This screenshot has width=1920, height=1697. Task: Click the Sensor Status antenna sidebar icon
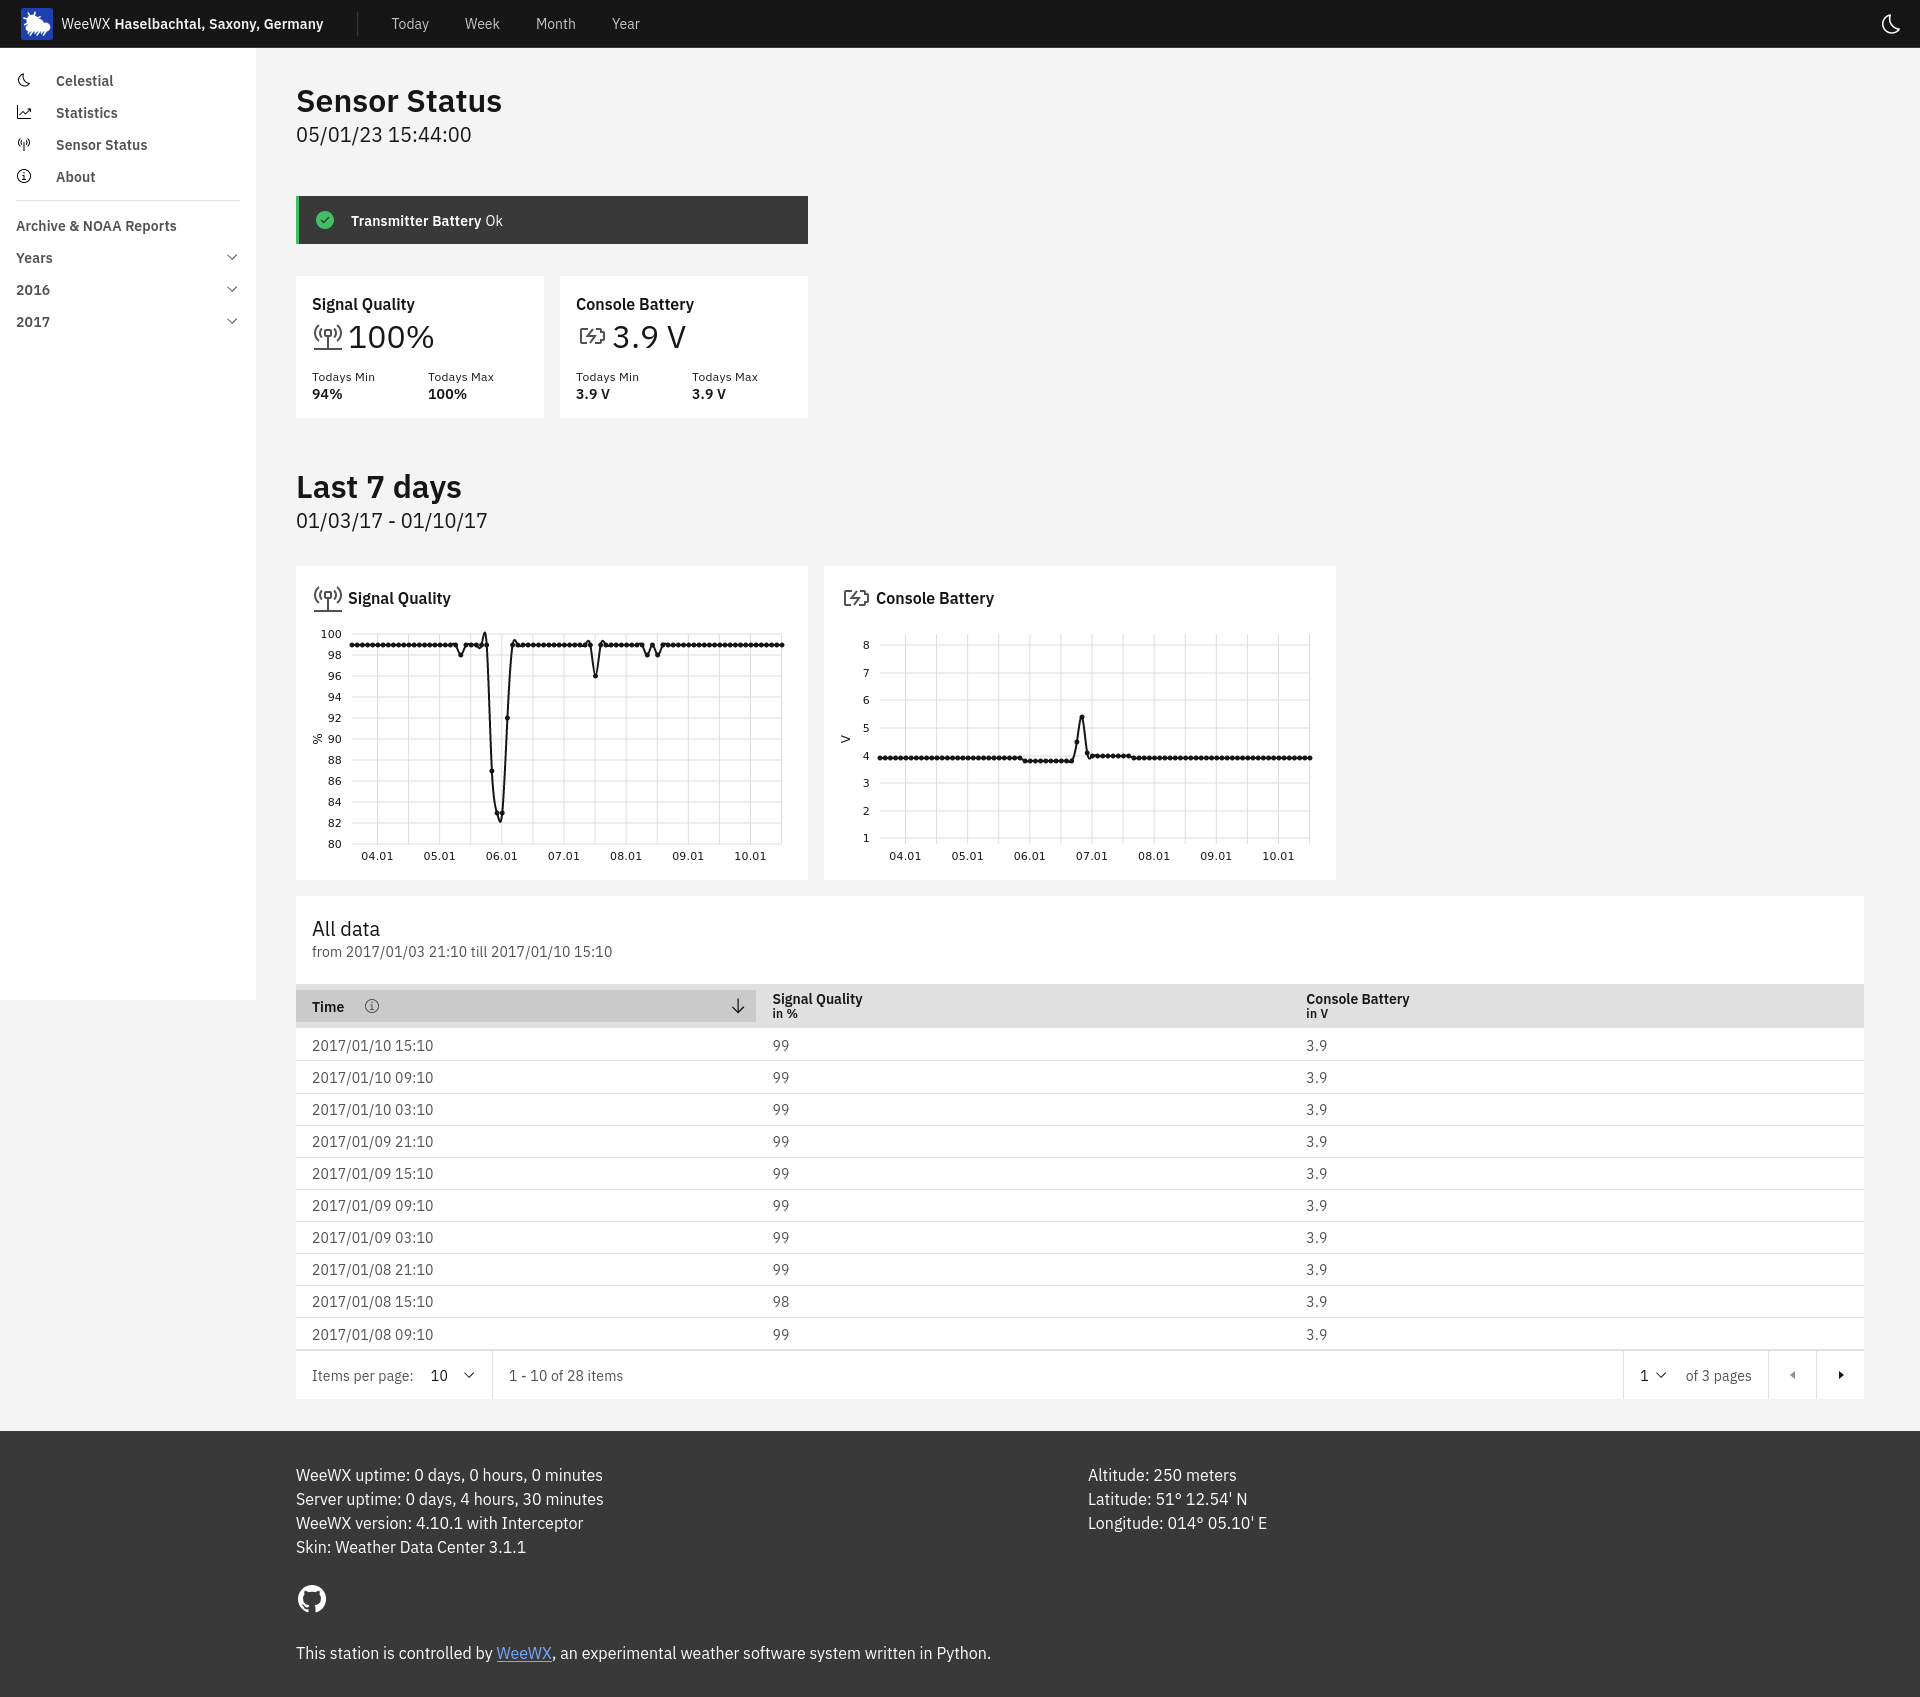24,145
